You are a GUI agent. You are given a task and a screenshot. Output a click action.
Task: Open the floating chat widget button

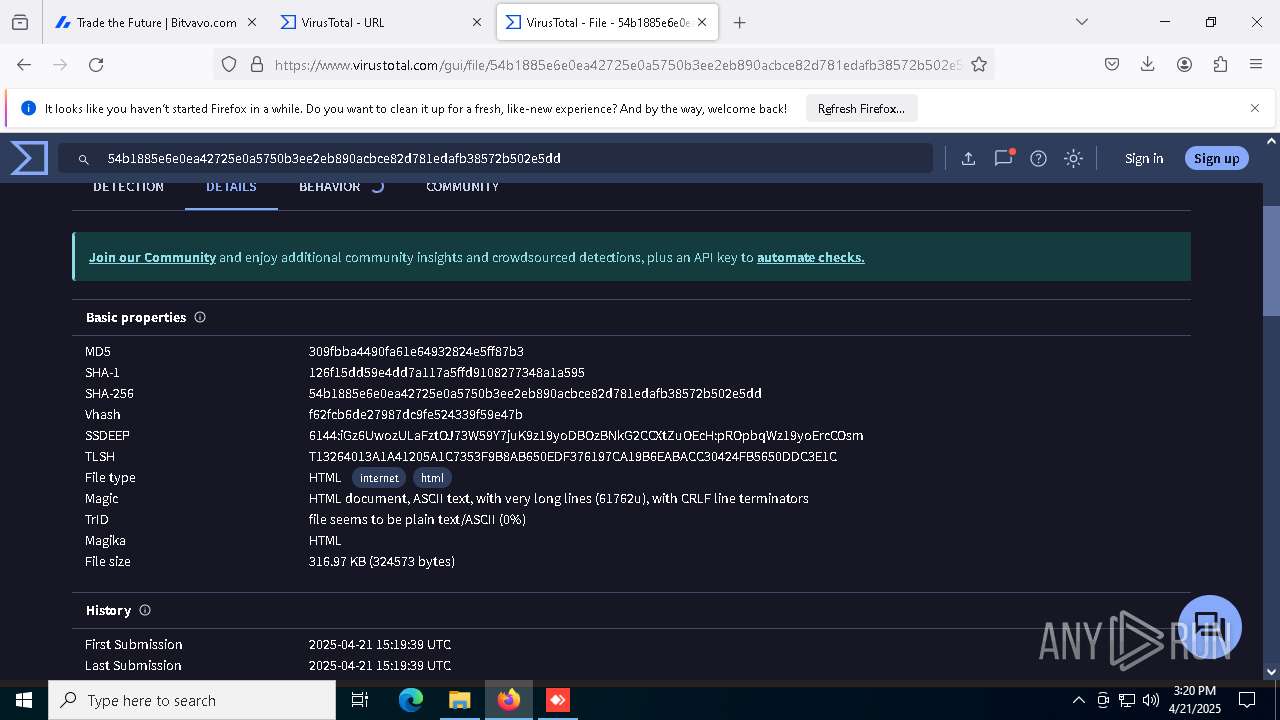(x=1210, y=627)
